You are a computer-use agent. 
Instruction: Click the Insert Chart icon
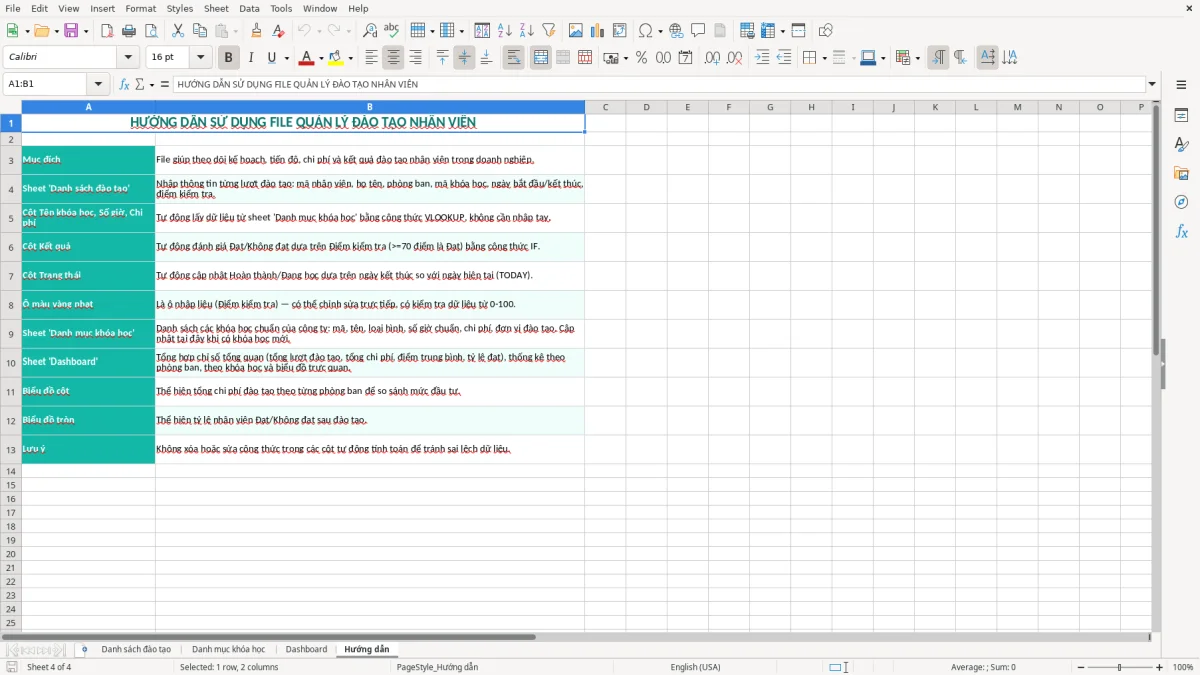tap(598, 31)
